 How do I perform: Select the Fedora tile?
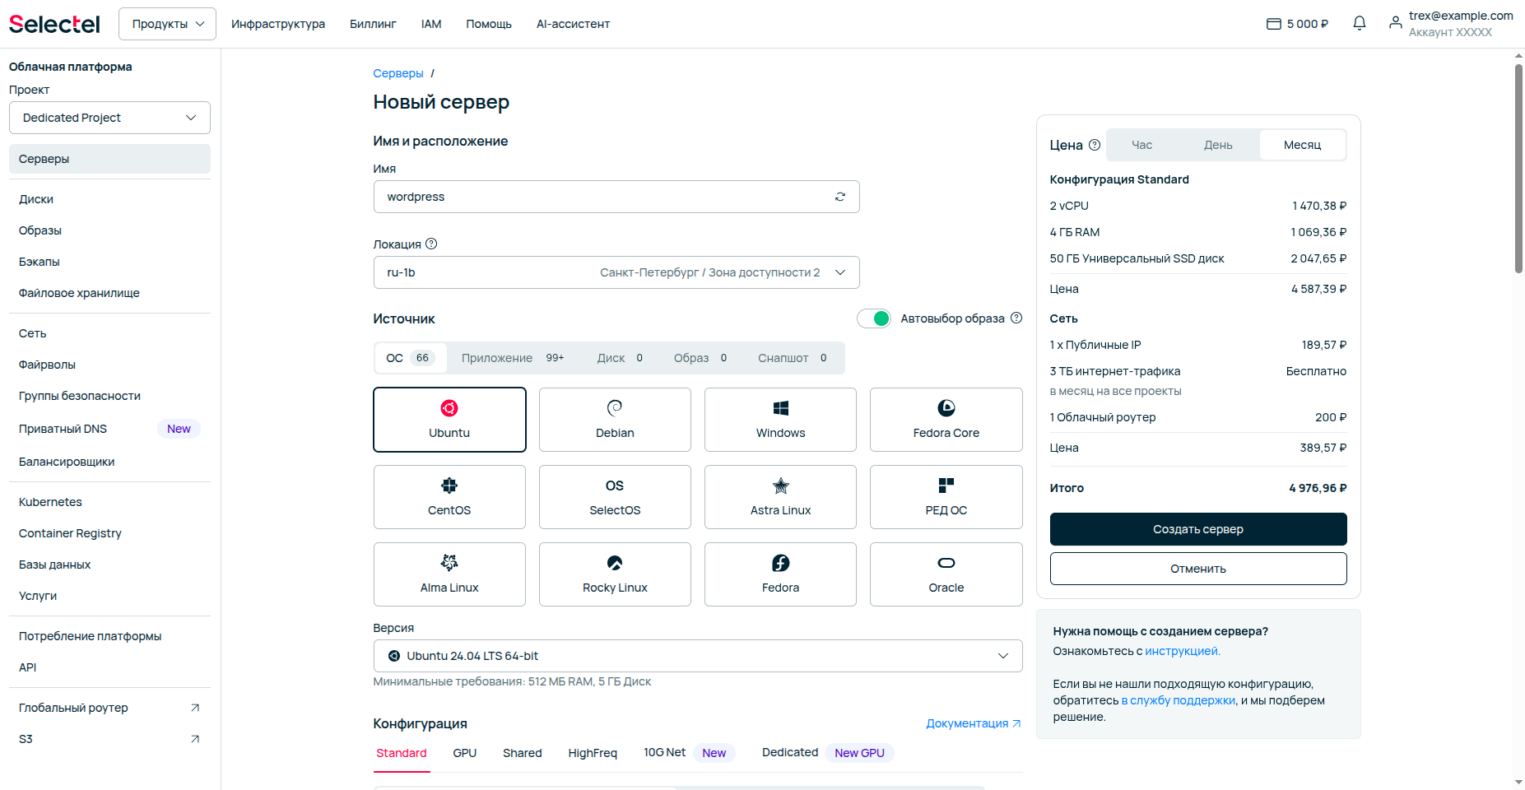[780, 574]
